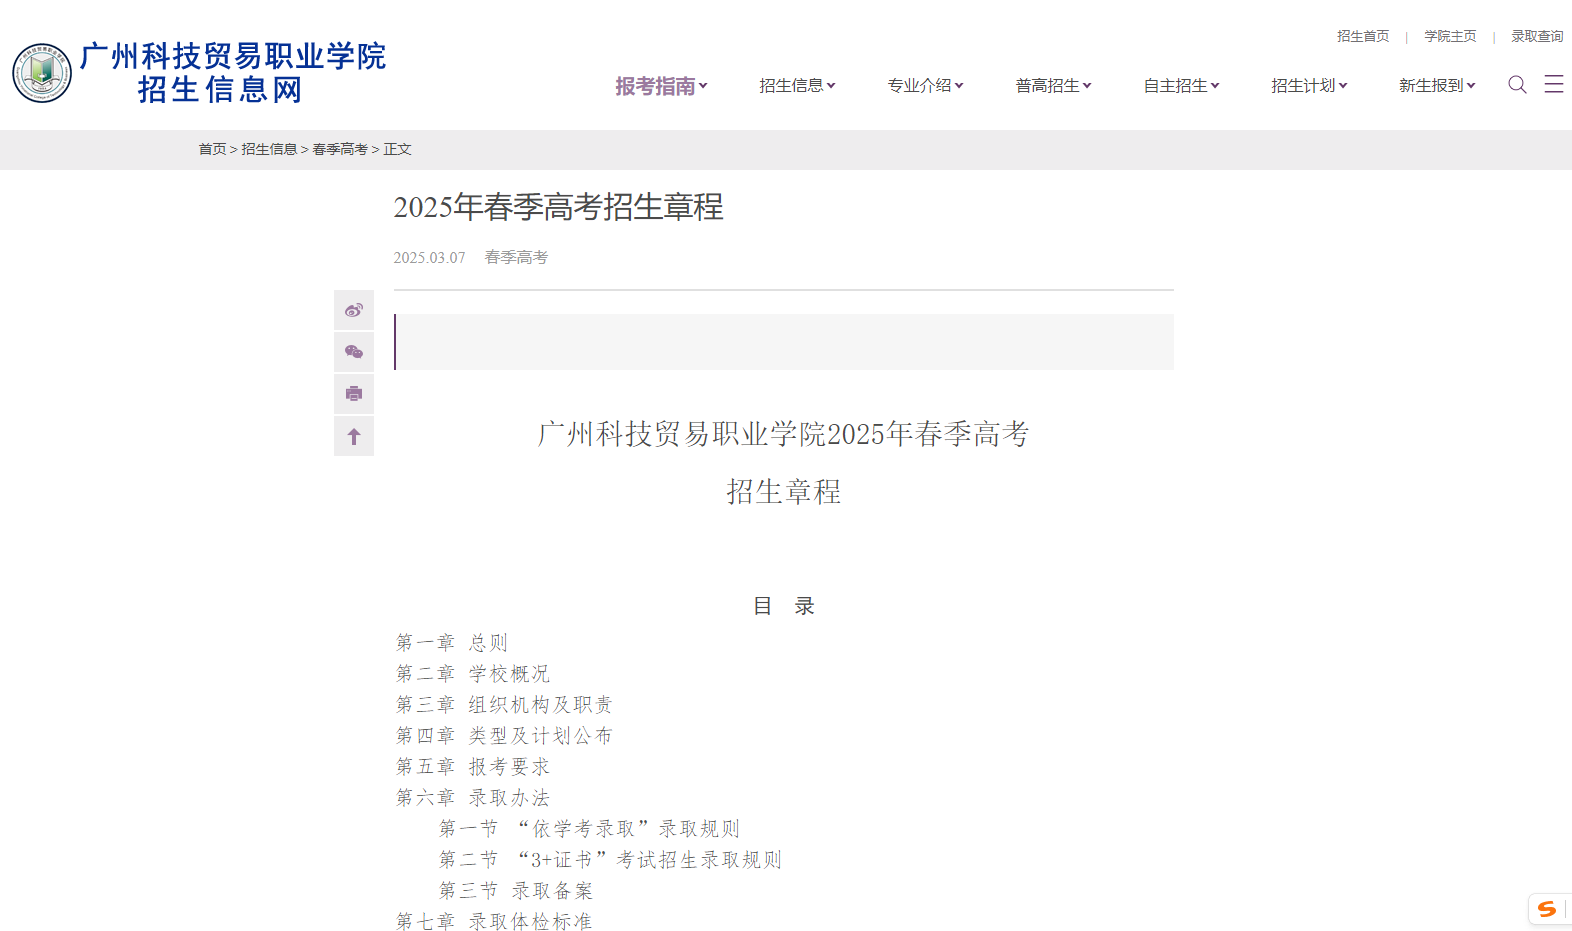Click 第七章 录取体检标准 line
The width and height of the screenshot is (1572, 931).
494,921
